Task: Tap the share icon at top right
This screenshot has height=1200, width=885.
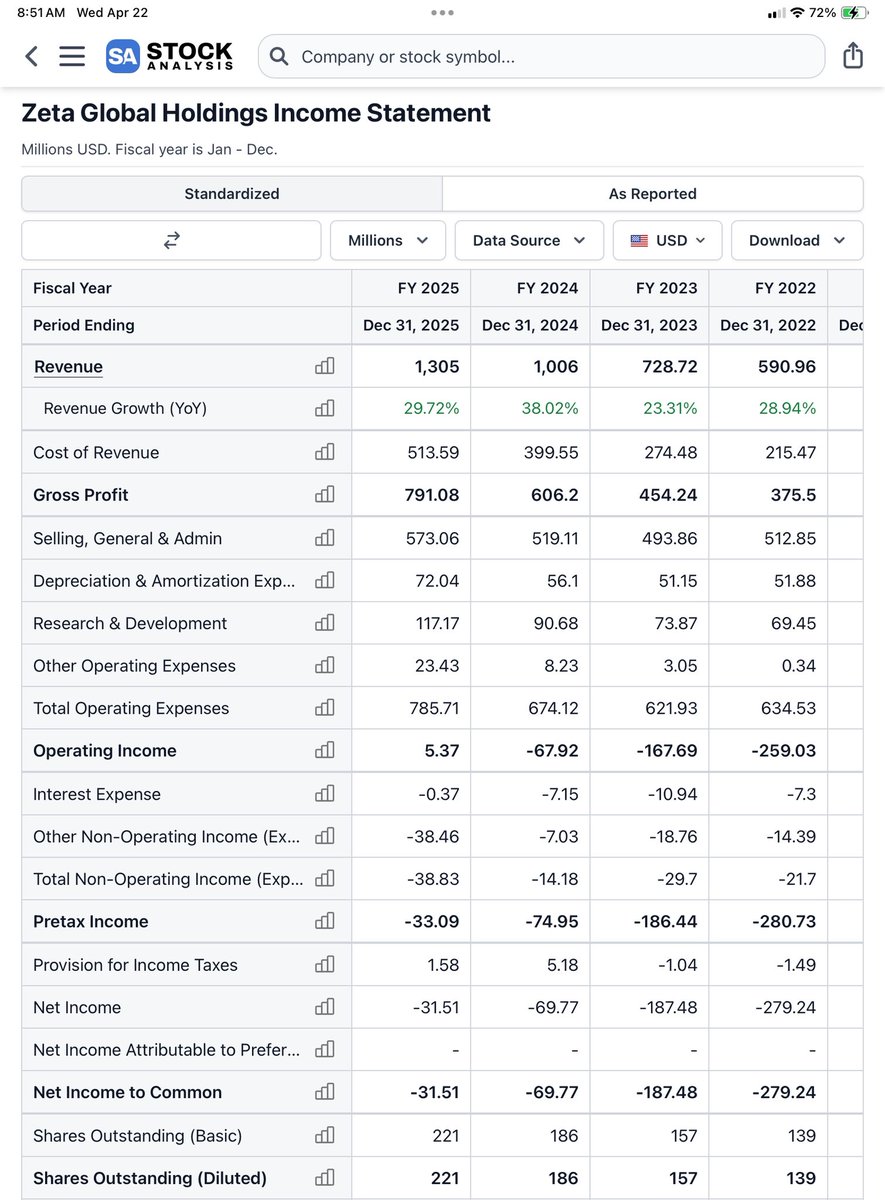Action: 852,55
